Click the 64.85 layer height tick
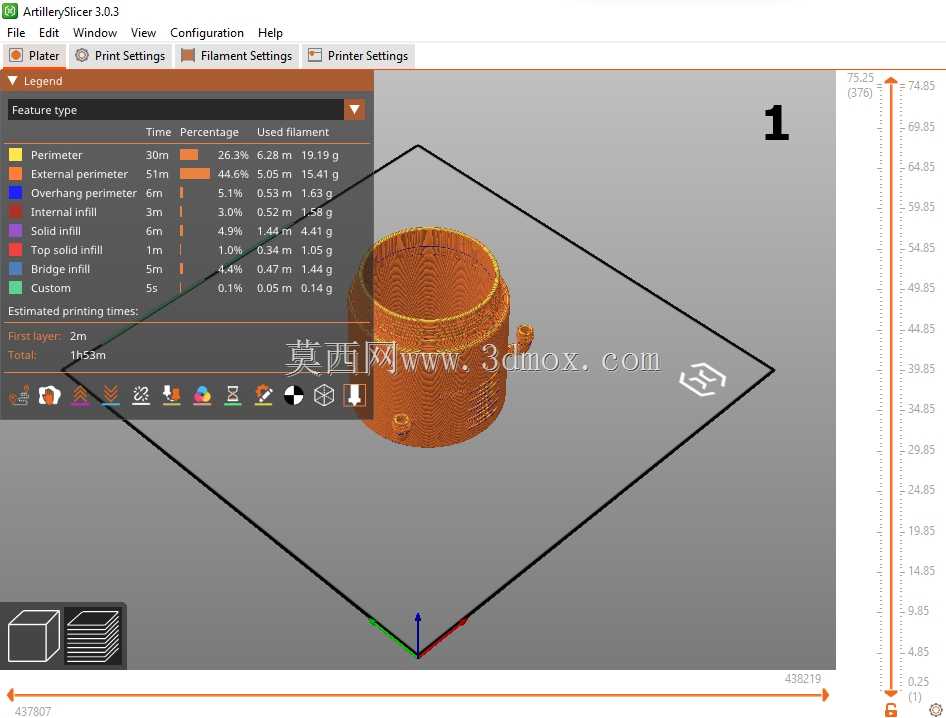 point(921,167)
